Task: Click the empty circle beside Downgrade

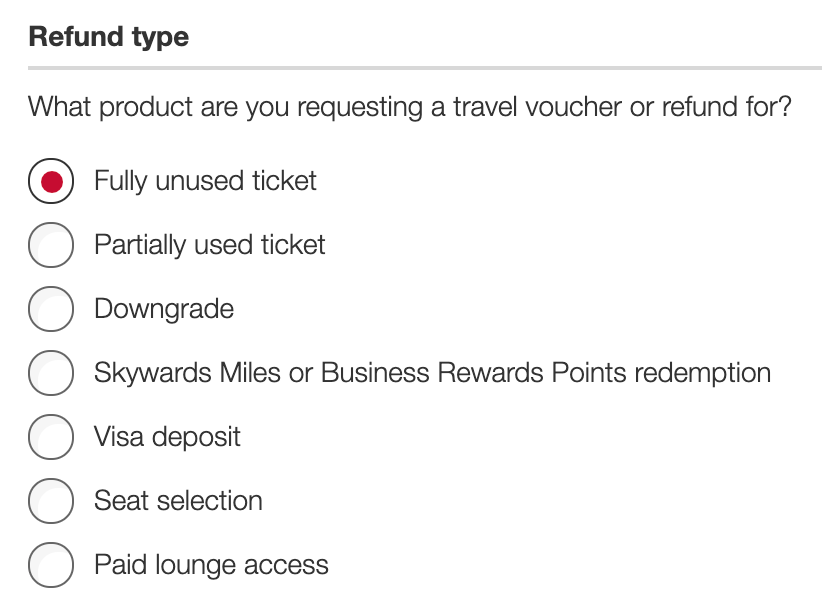Action: 50,309
